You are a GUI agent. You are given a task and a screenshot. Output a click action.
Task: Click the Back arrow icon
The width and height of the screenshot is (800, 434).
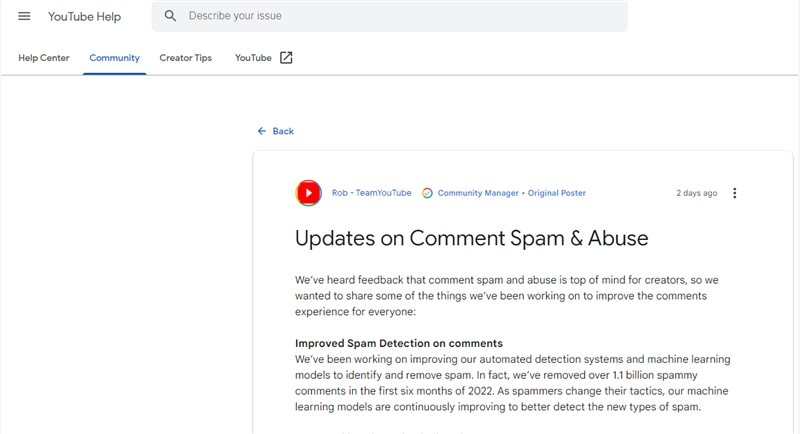[x=262, y=131]
